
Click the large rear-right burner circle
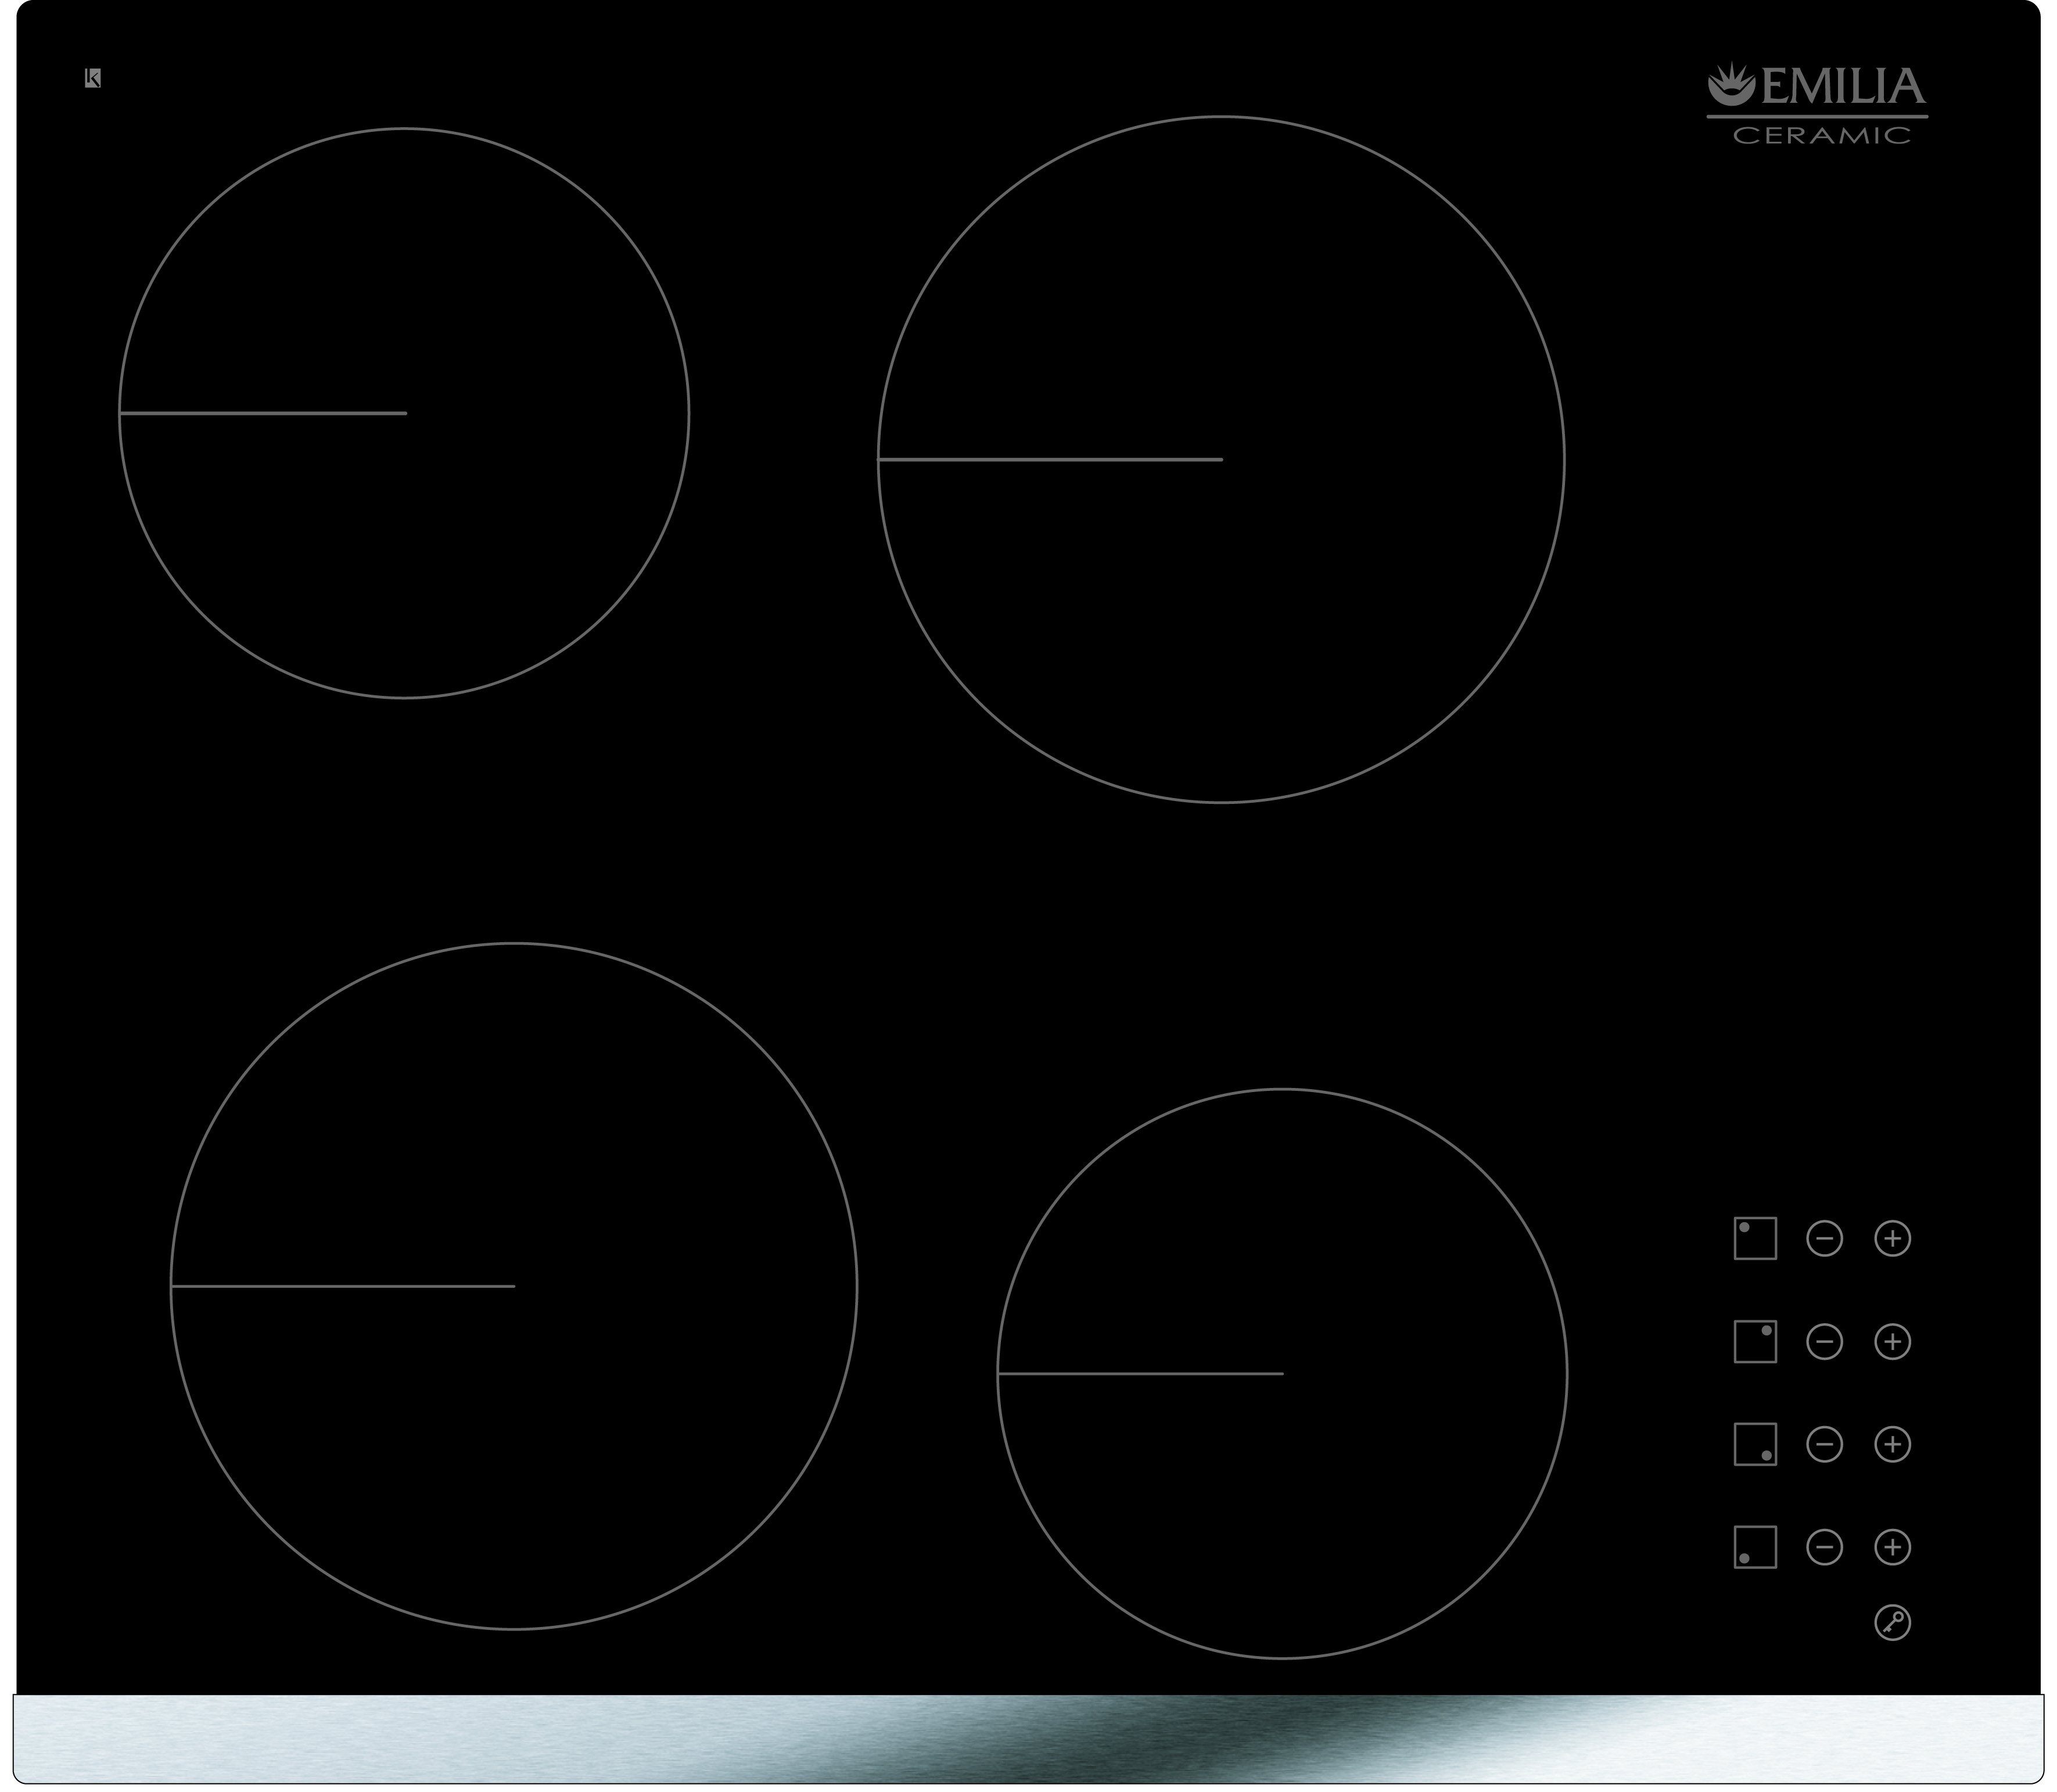click(x=1221, y=460)
